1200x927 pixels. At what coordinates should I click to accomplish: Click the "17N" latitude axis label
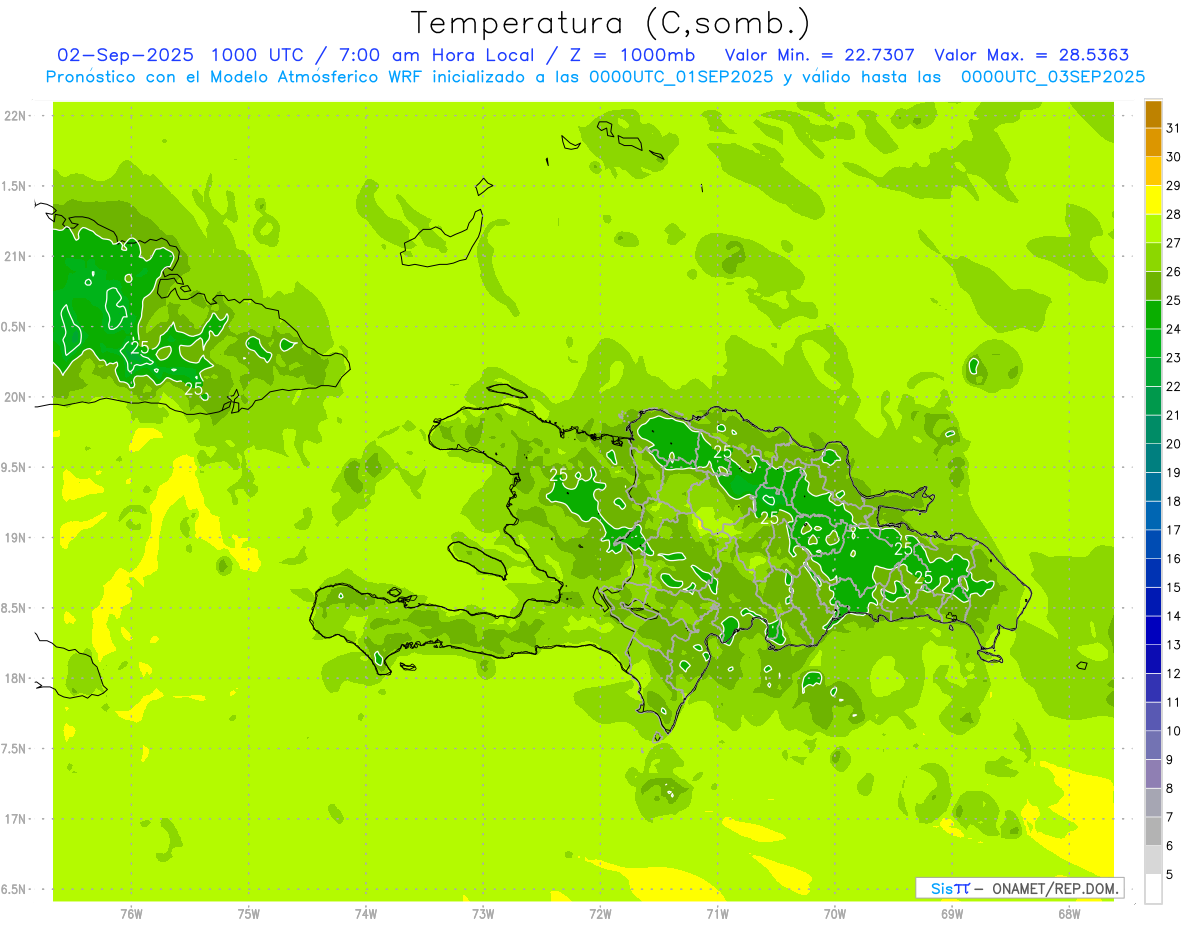click(15, 820)
